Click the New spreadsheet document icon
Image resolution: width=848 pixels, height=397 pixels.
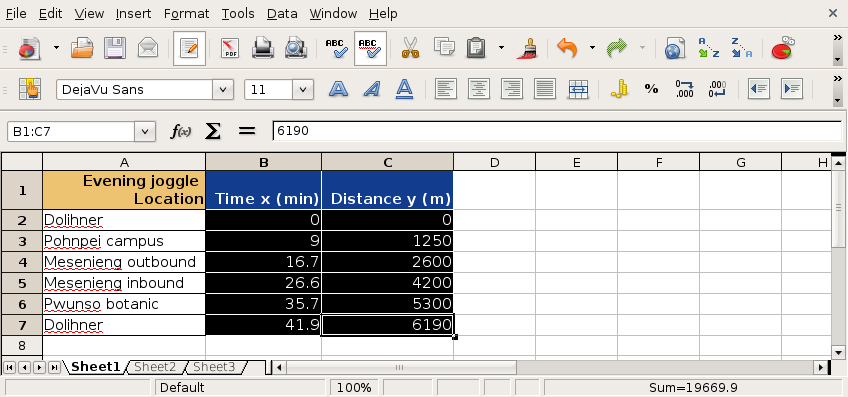point(29,49)
